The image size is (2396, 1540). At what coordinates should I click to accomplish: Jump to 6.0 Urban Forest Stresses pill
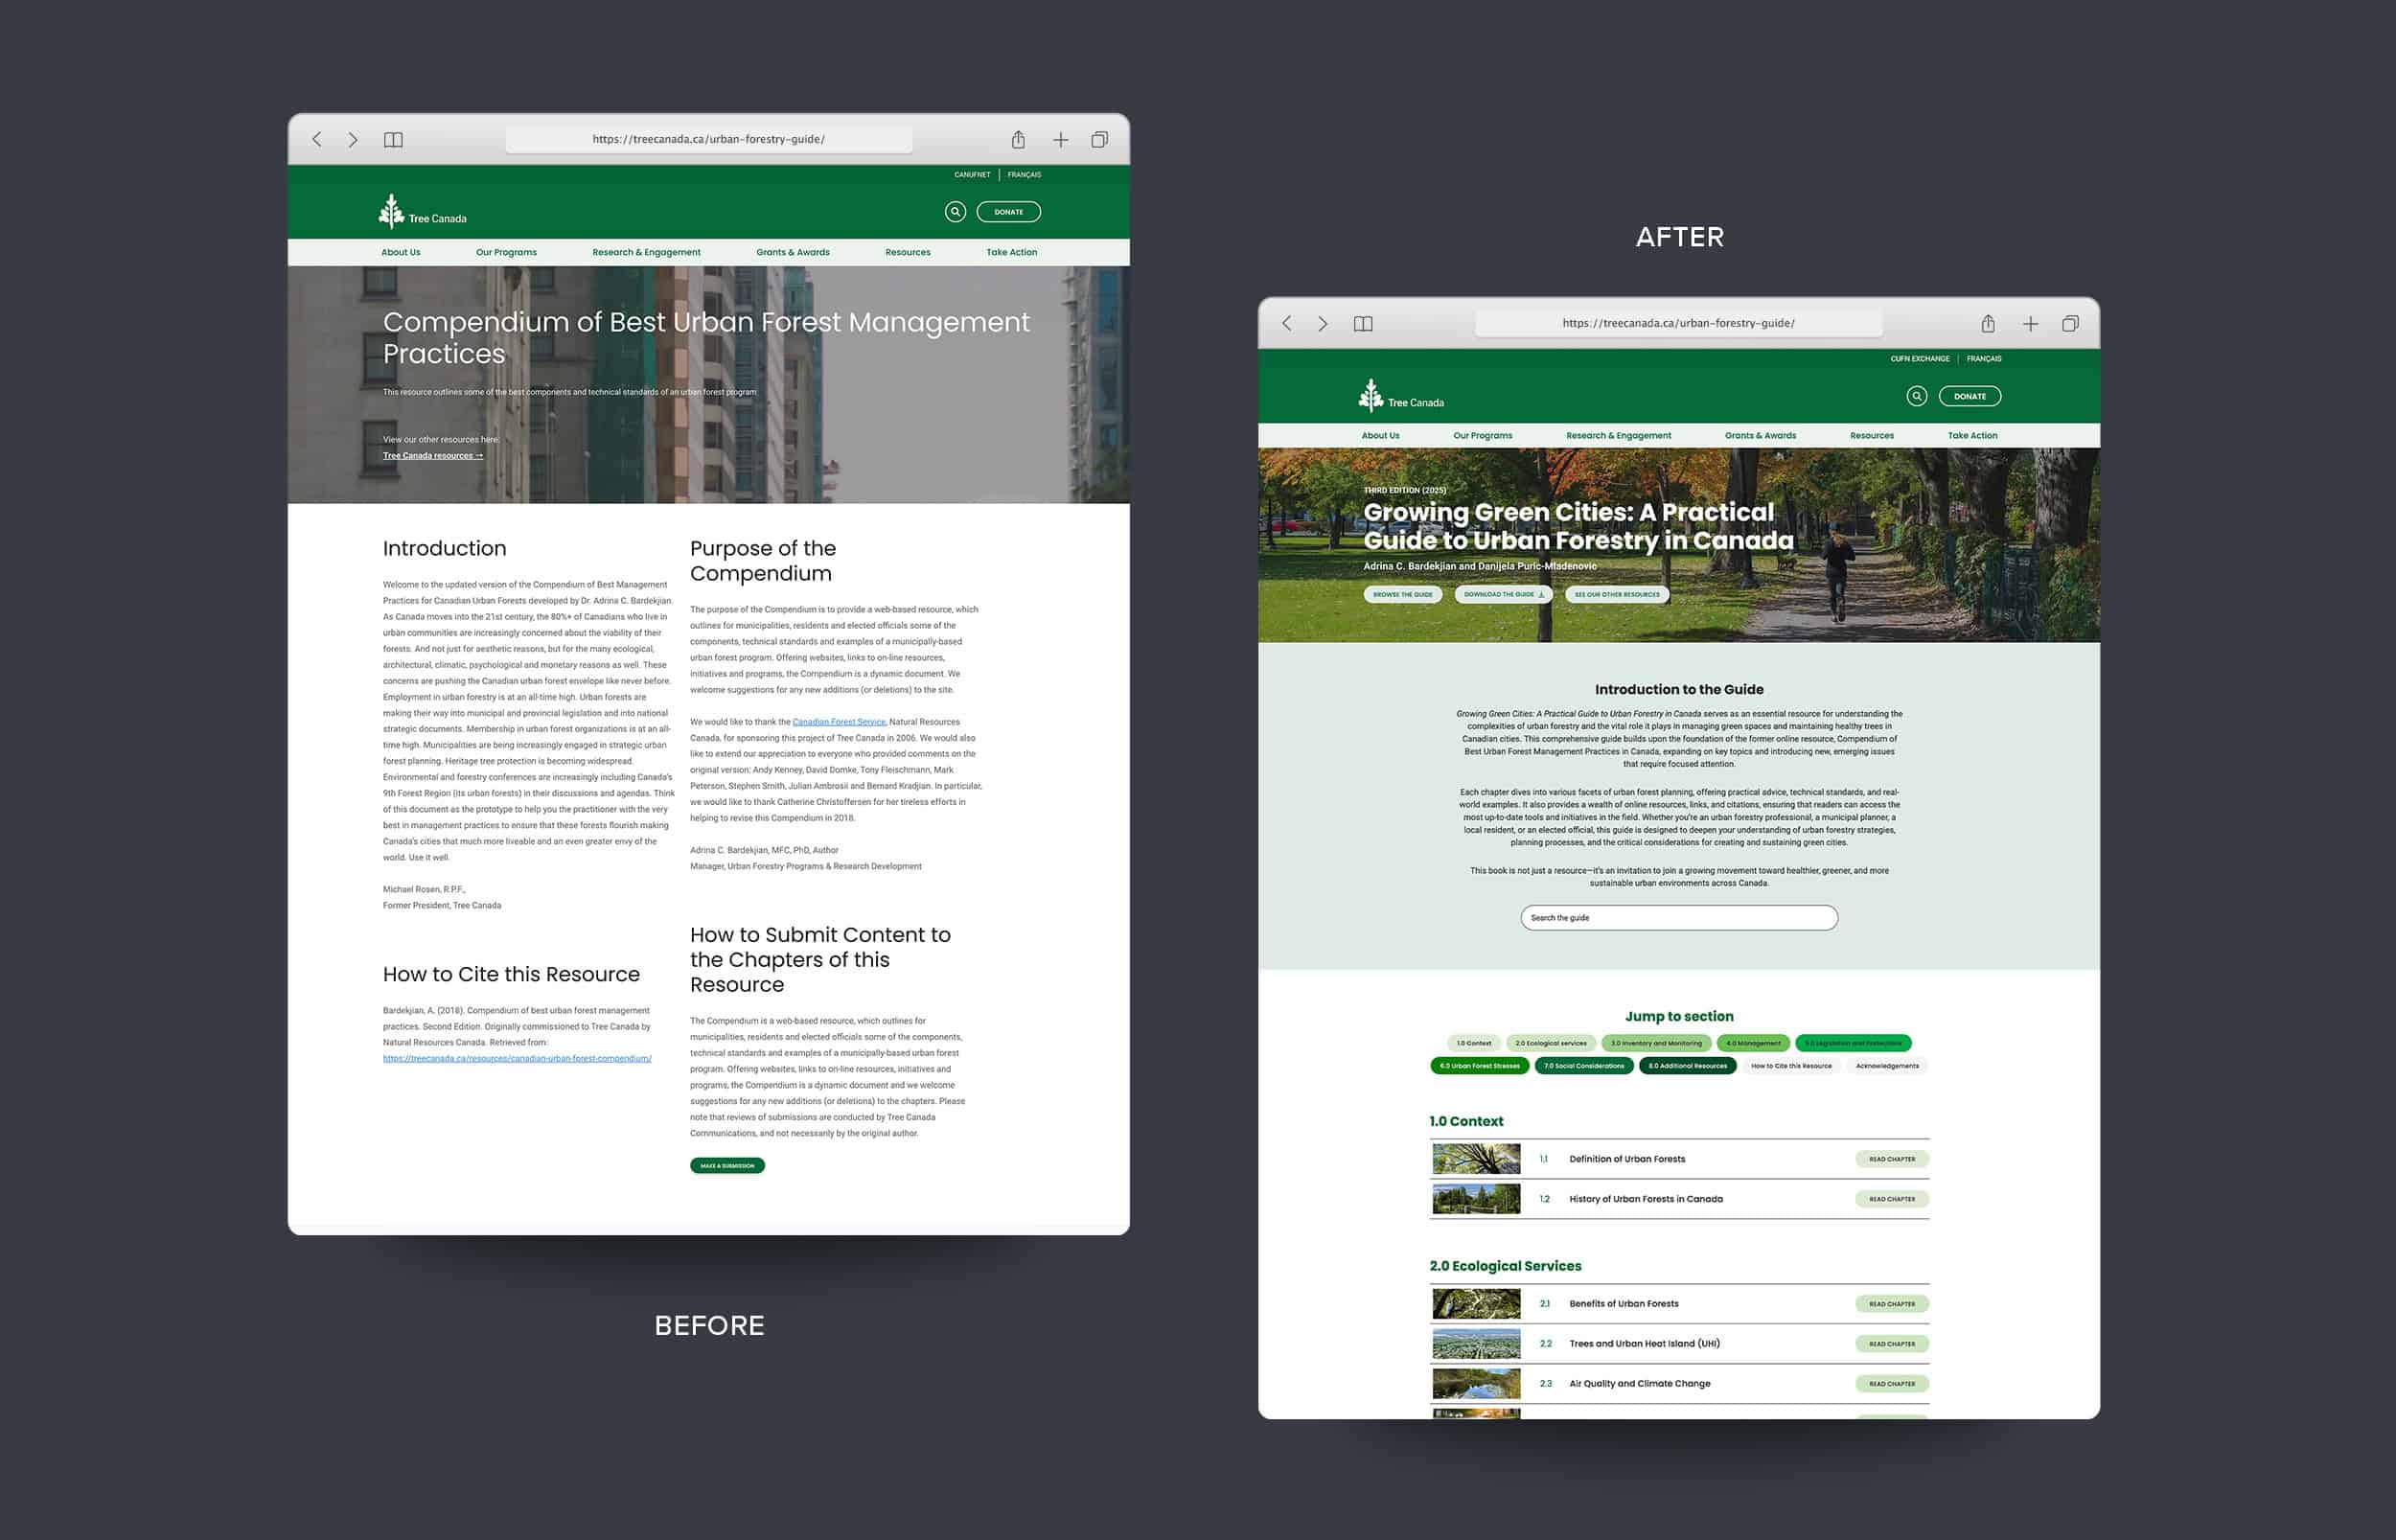click(x=1480, y=1066)
